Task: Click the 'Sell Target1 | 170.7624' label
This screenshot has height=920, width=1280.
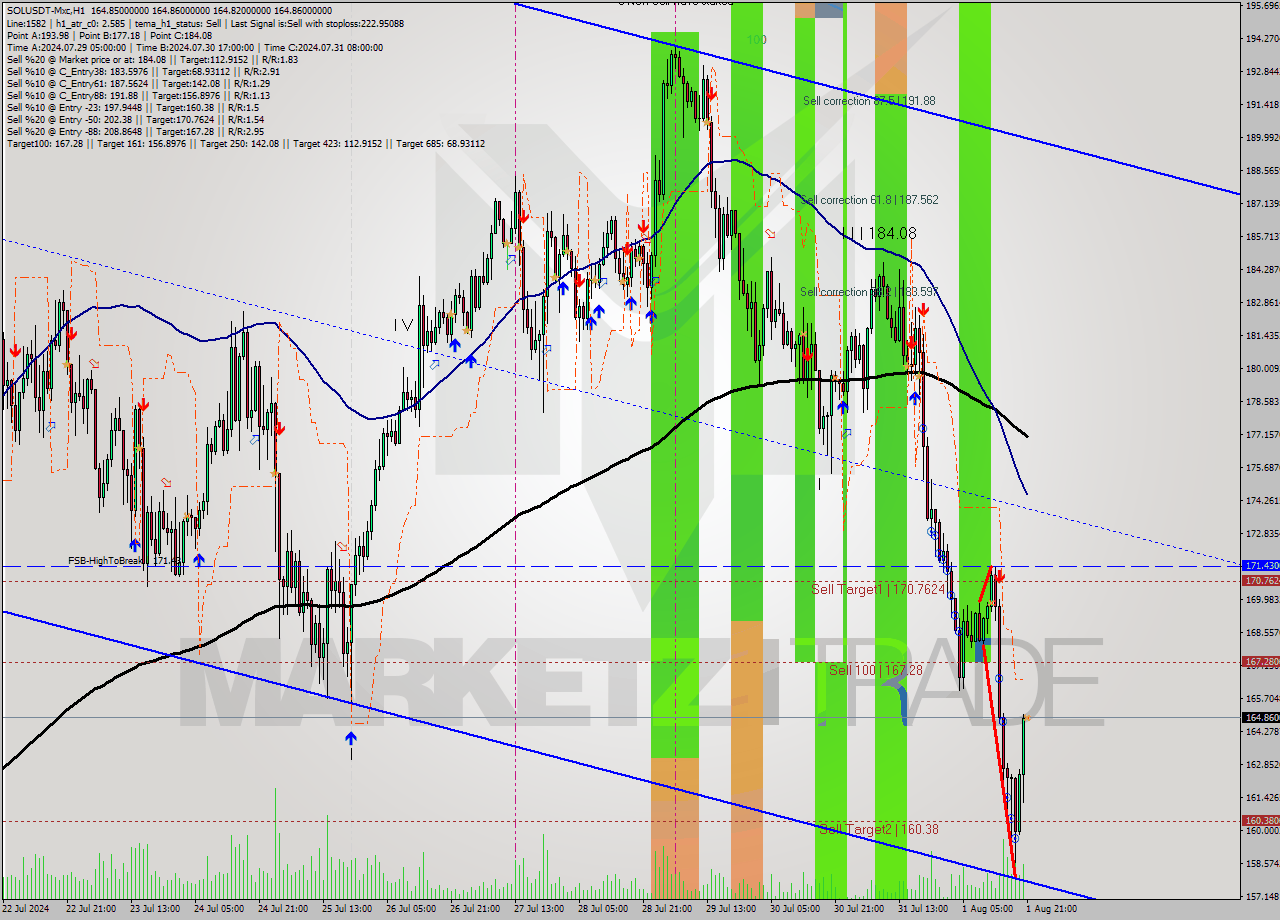Action: [x=878, y=590]
